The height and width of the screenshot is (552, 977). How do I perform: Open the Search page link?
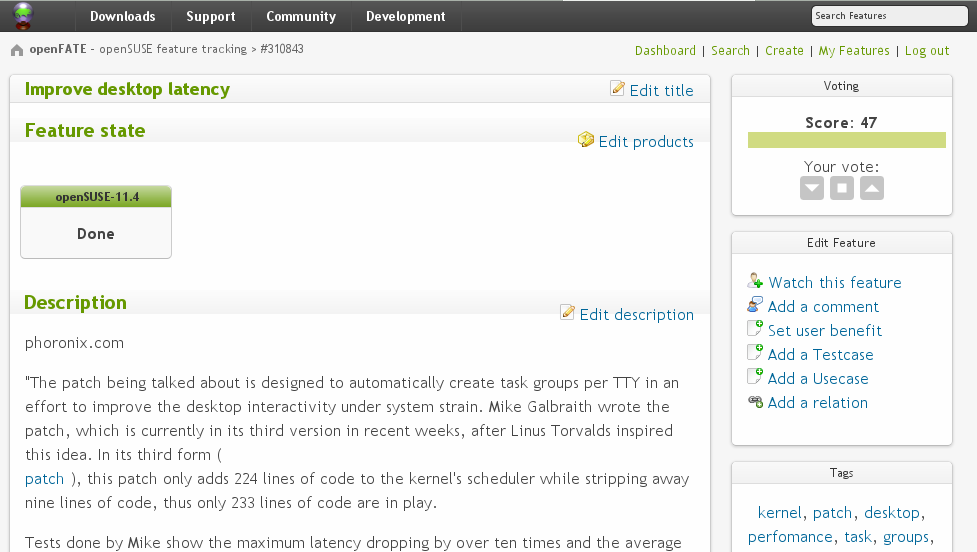coord(730,50)
